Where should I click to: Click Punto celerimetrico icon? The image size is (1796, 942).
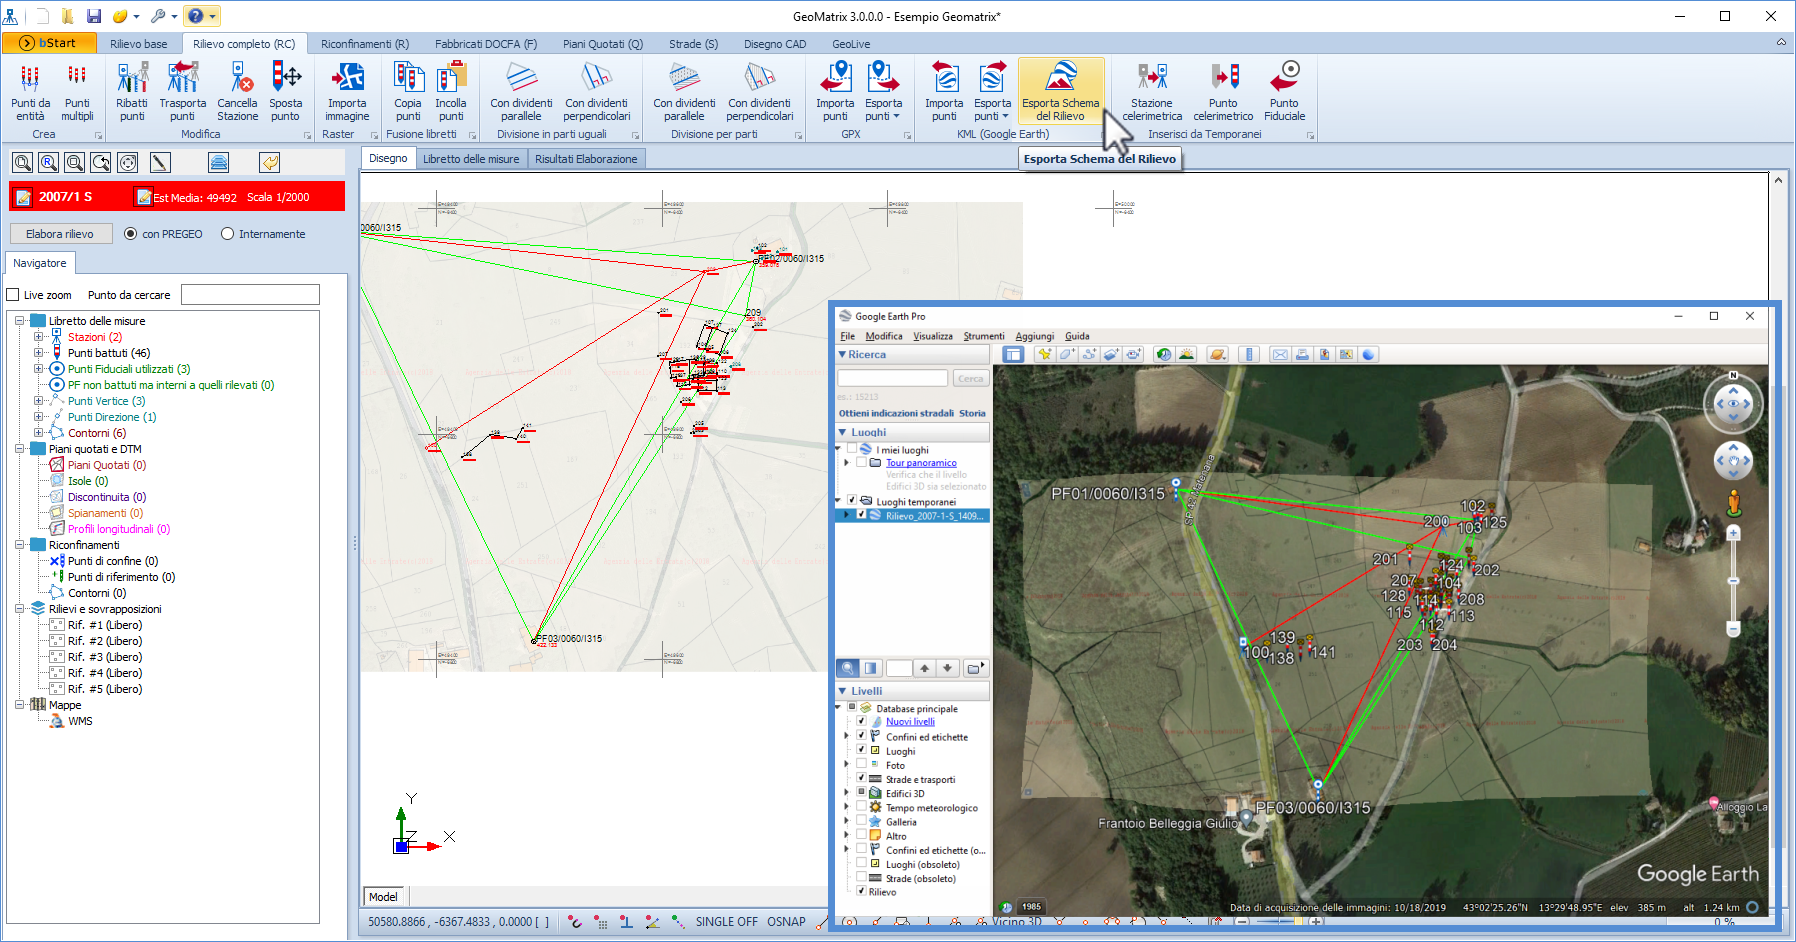tap(1223, 92)
